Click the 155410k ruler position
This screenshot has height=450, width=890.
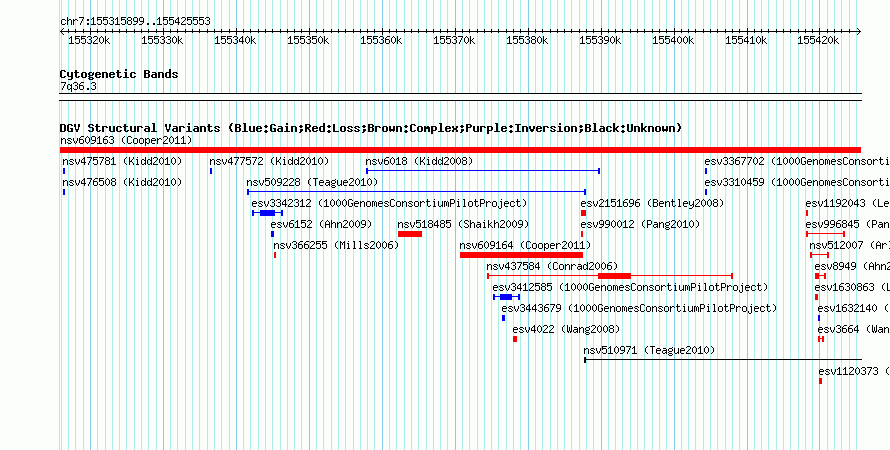point(746,40)
